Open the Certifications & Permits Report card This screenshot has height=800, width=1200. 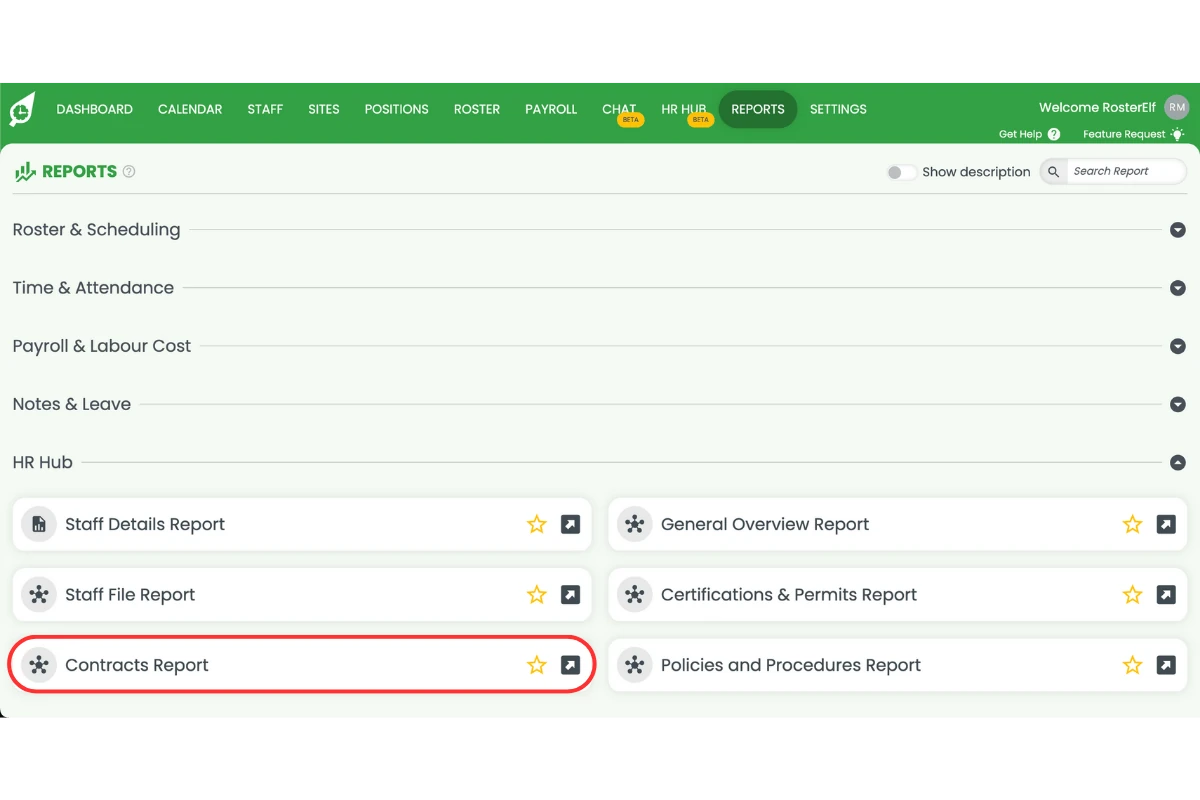click(898, 595)
